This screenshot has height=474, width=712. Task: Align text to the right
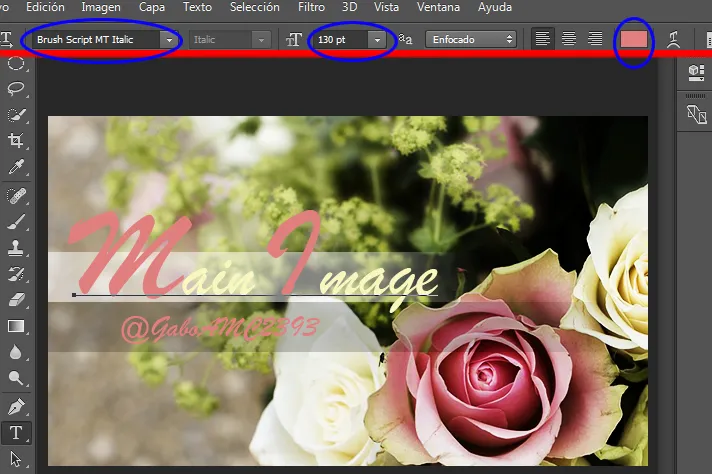[595, 39]
